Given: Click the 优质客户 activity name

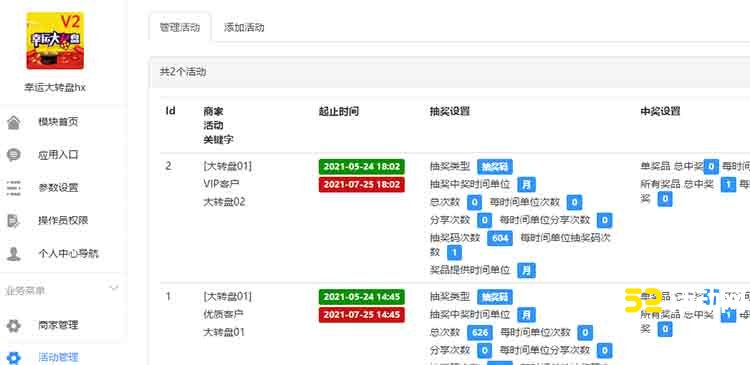Looking at the screenshot, I should pyautogui.click(x=223, y=314).
